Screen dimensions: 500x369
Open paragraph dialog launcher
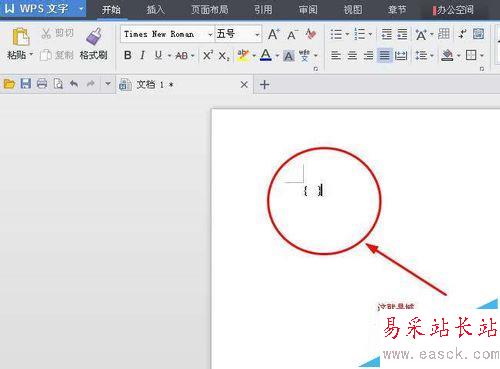click(481, 69)
